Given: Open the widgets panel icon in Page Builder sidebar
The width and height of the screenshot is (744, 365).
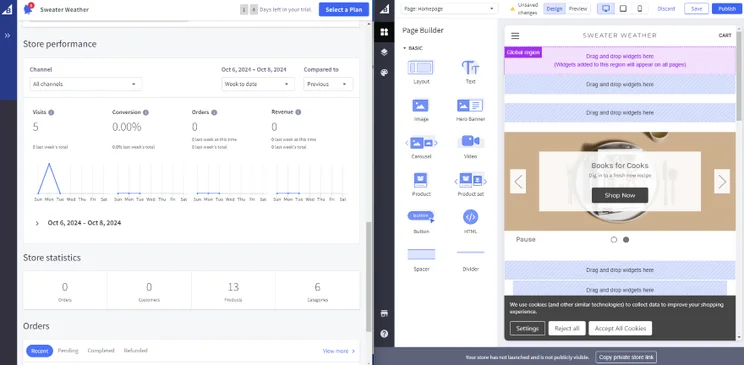Looking at the screenshot, I should 384,32.
